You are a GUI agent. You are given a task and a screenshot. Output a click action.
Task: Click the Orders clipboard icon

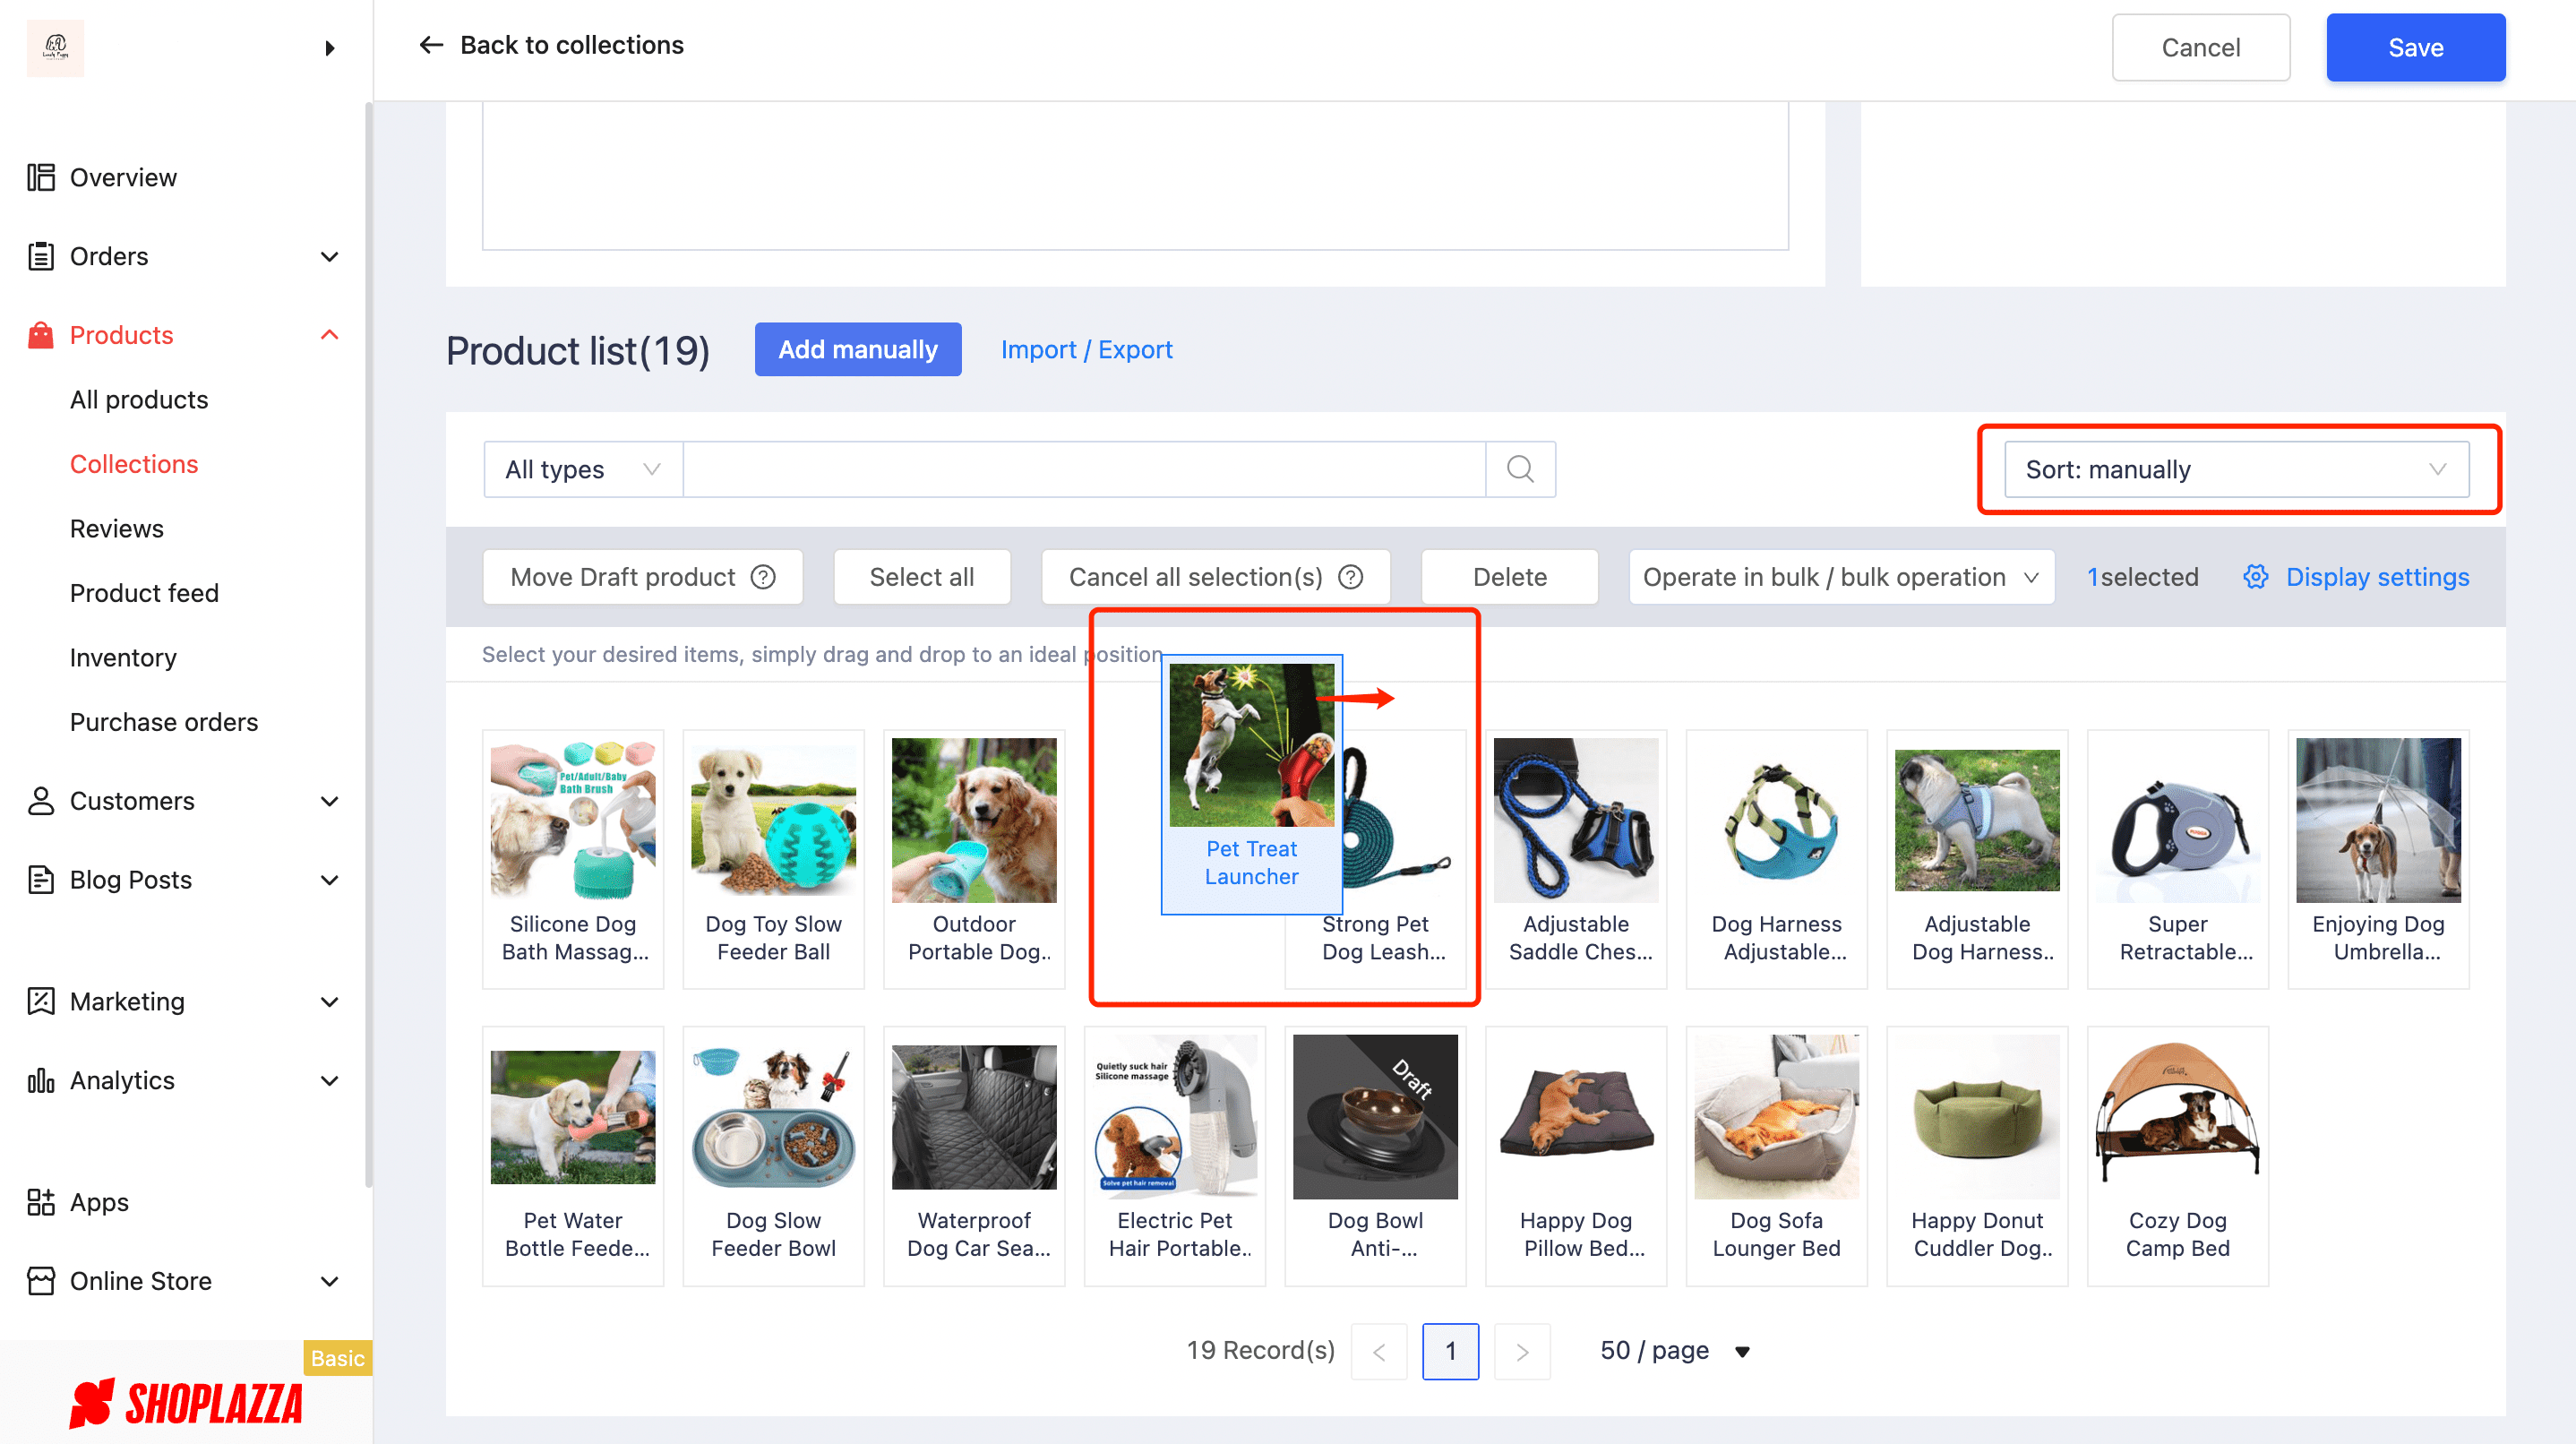(41, 257)
